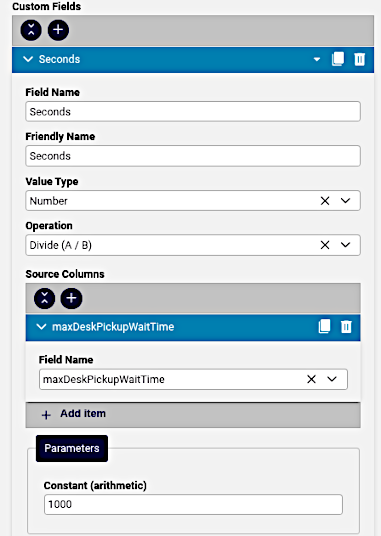
Task: Collapse all Source Columns items
Action: pos(44,298)
